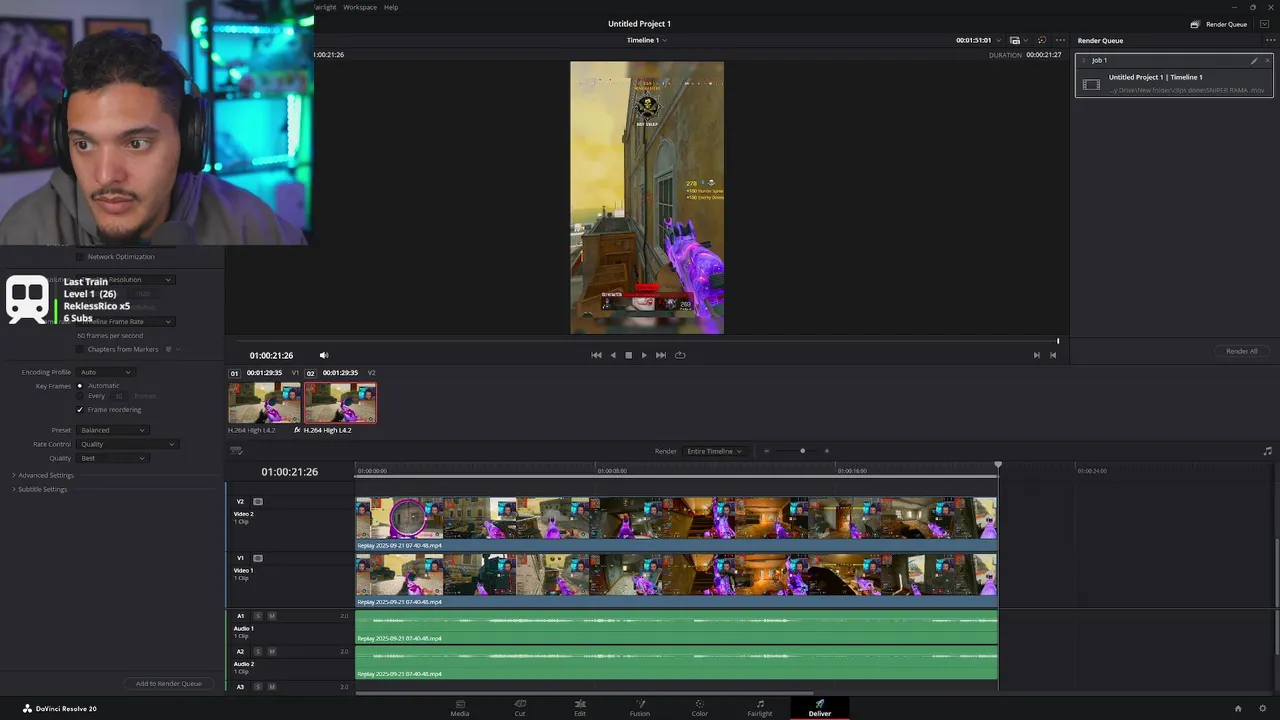Open the Fusion page

tap(640, 708)
